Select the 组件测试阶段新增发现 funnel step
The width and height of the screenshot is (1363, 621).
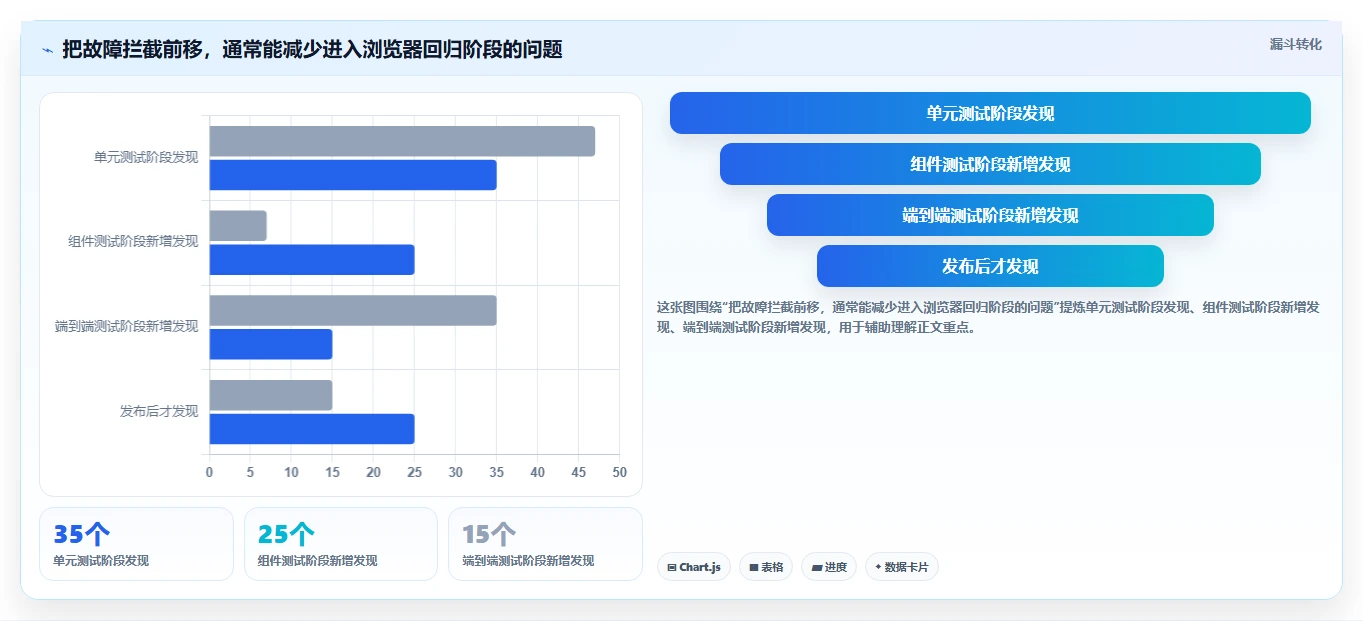990,164
